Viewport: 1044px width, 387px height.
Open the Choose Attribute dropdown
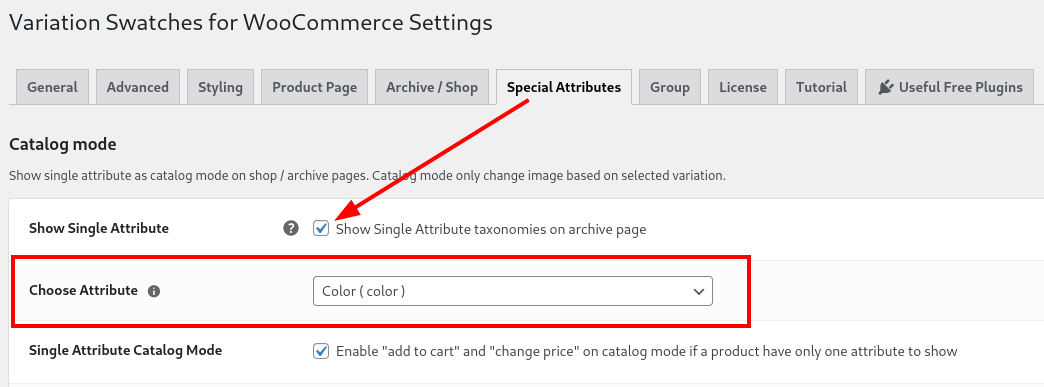(x=513, y=291)
